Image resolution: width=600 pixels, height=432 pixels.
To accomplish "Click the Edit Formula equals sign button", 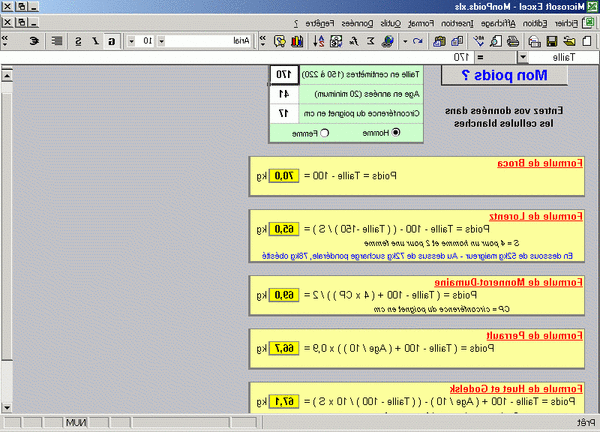I will point(479,57).
